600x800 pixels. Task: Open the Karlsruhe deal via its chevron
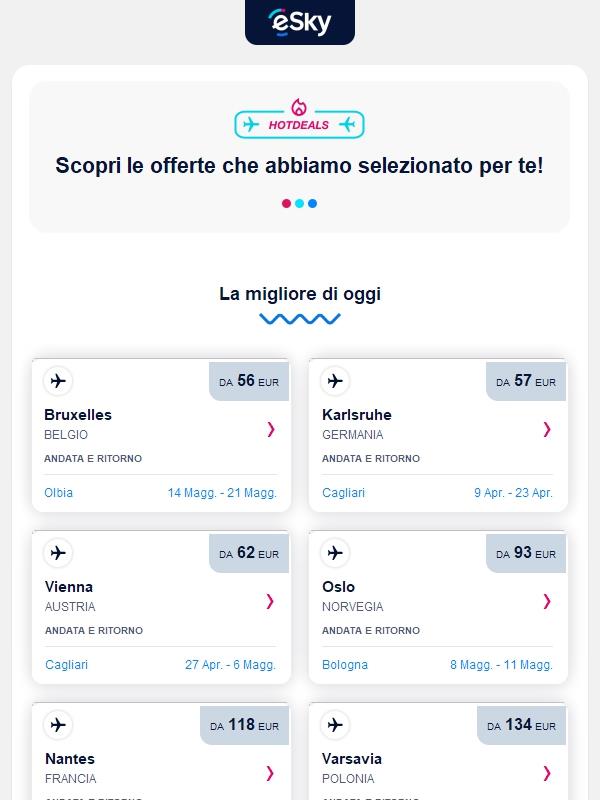tap(546, 430)
